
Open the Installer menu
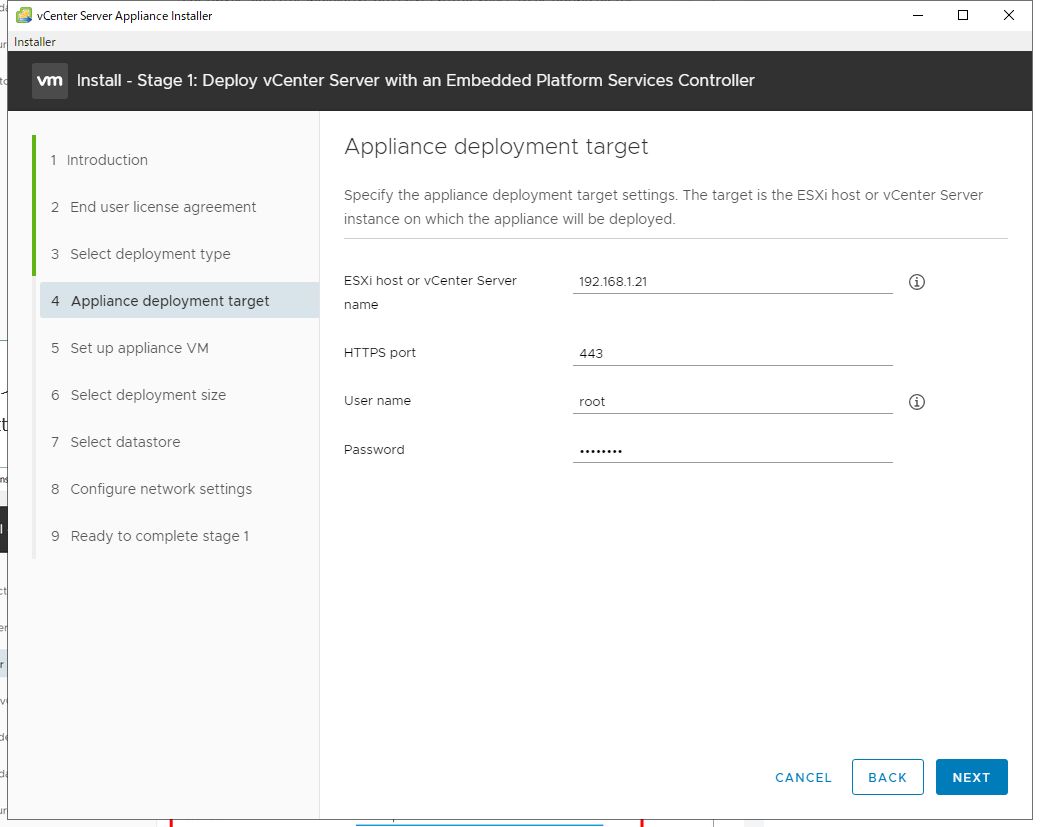(35, 42)
